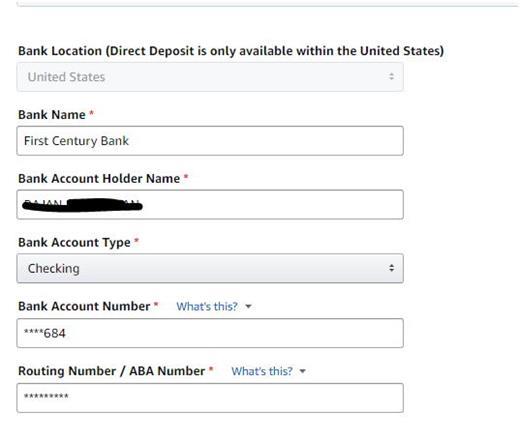The image size is (520, 439).
Task: Open What's this? beside Bank Account Number
Action: point(207,306)
